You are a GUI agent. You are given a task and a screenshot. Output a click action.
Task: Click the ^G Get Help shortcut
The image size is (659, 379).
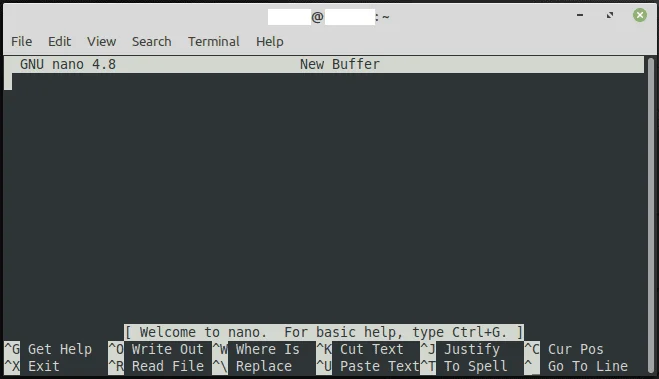coord(48,349)
